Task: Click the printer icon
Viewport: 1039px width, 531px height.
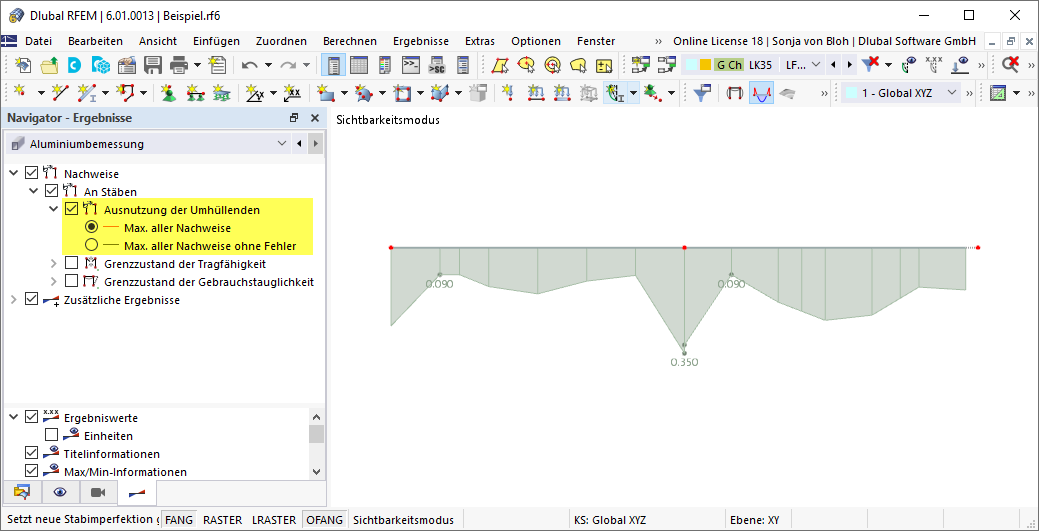Action: click(180, 65)
